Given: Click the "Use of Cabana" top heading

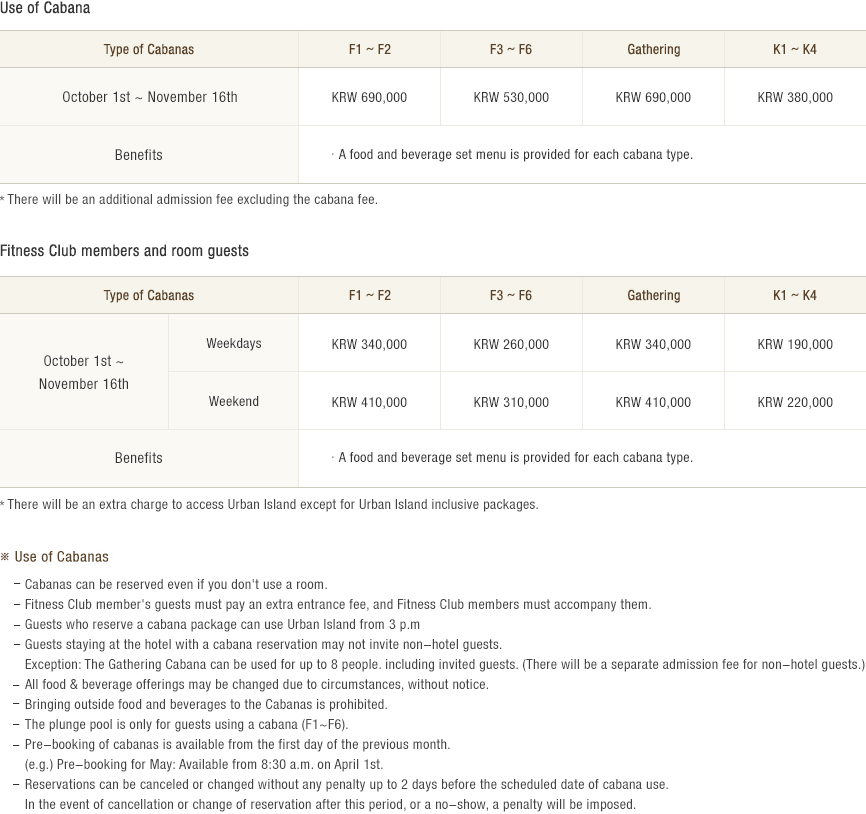Looking at the screenshot, I should pos(45,8).
